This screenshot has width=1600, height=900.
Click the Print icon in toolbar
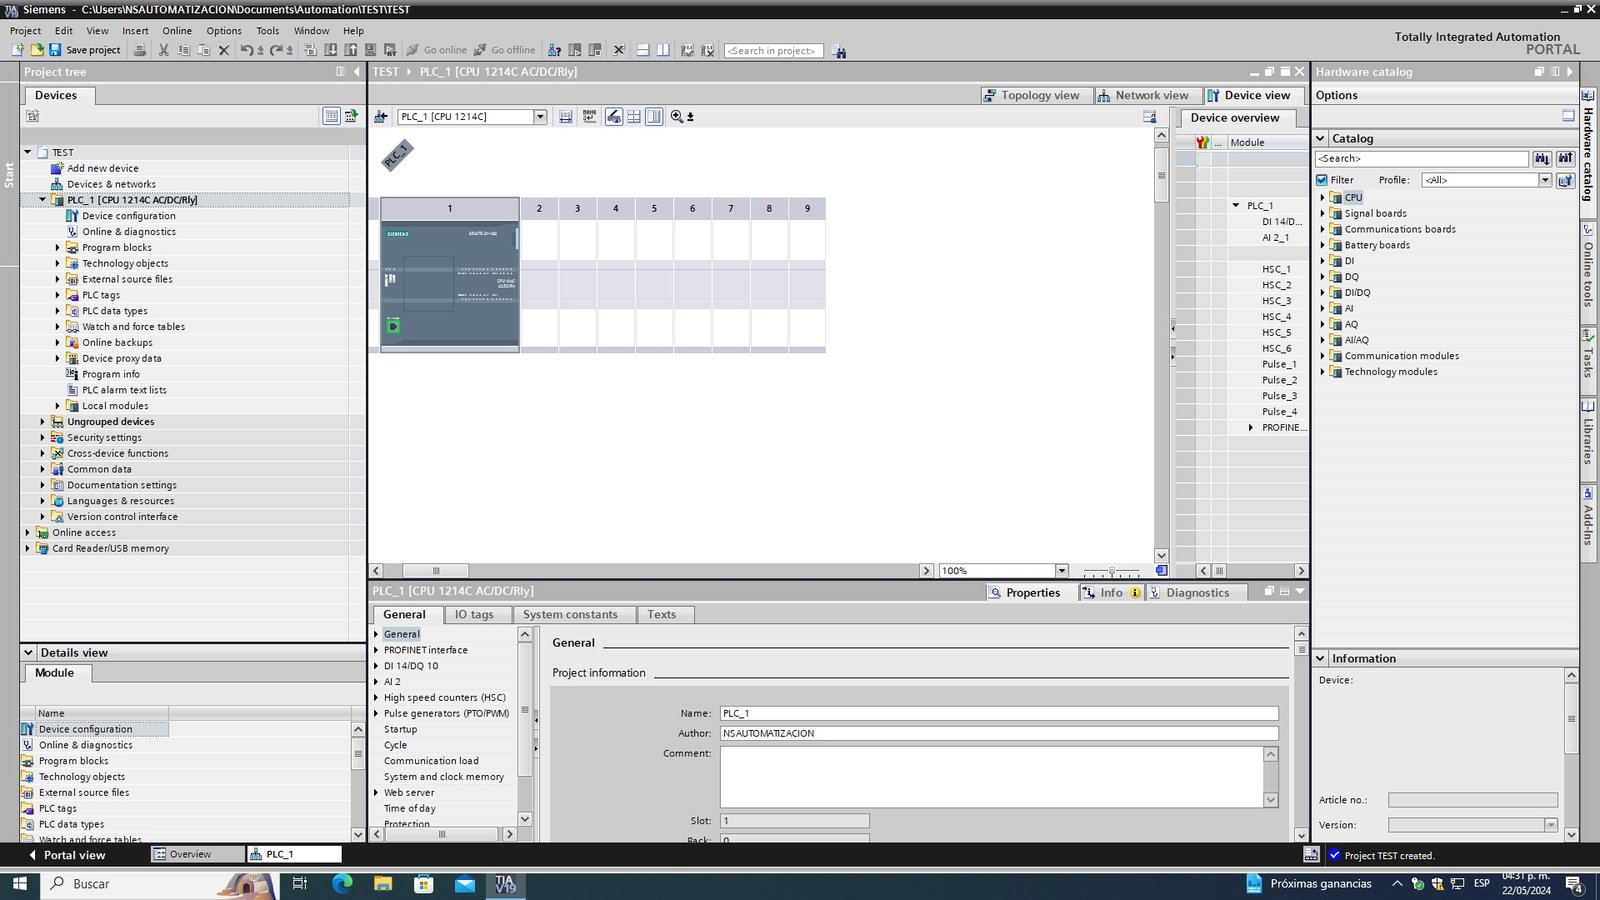(x=139, y=50)
